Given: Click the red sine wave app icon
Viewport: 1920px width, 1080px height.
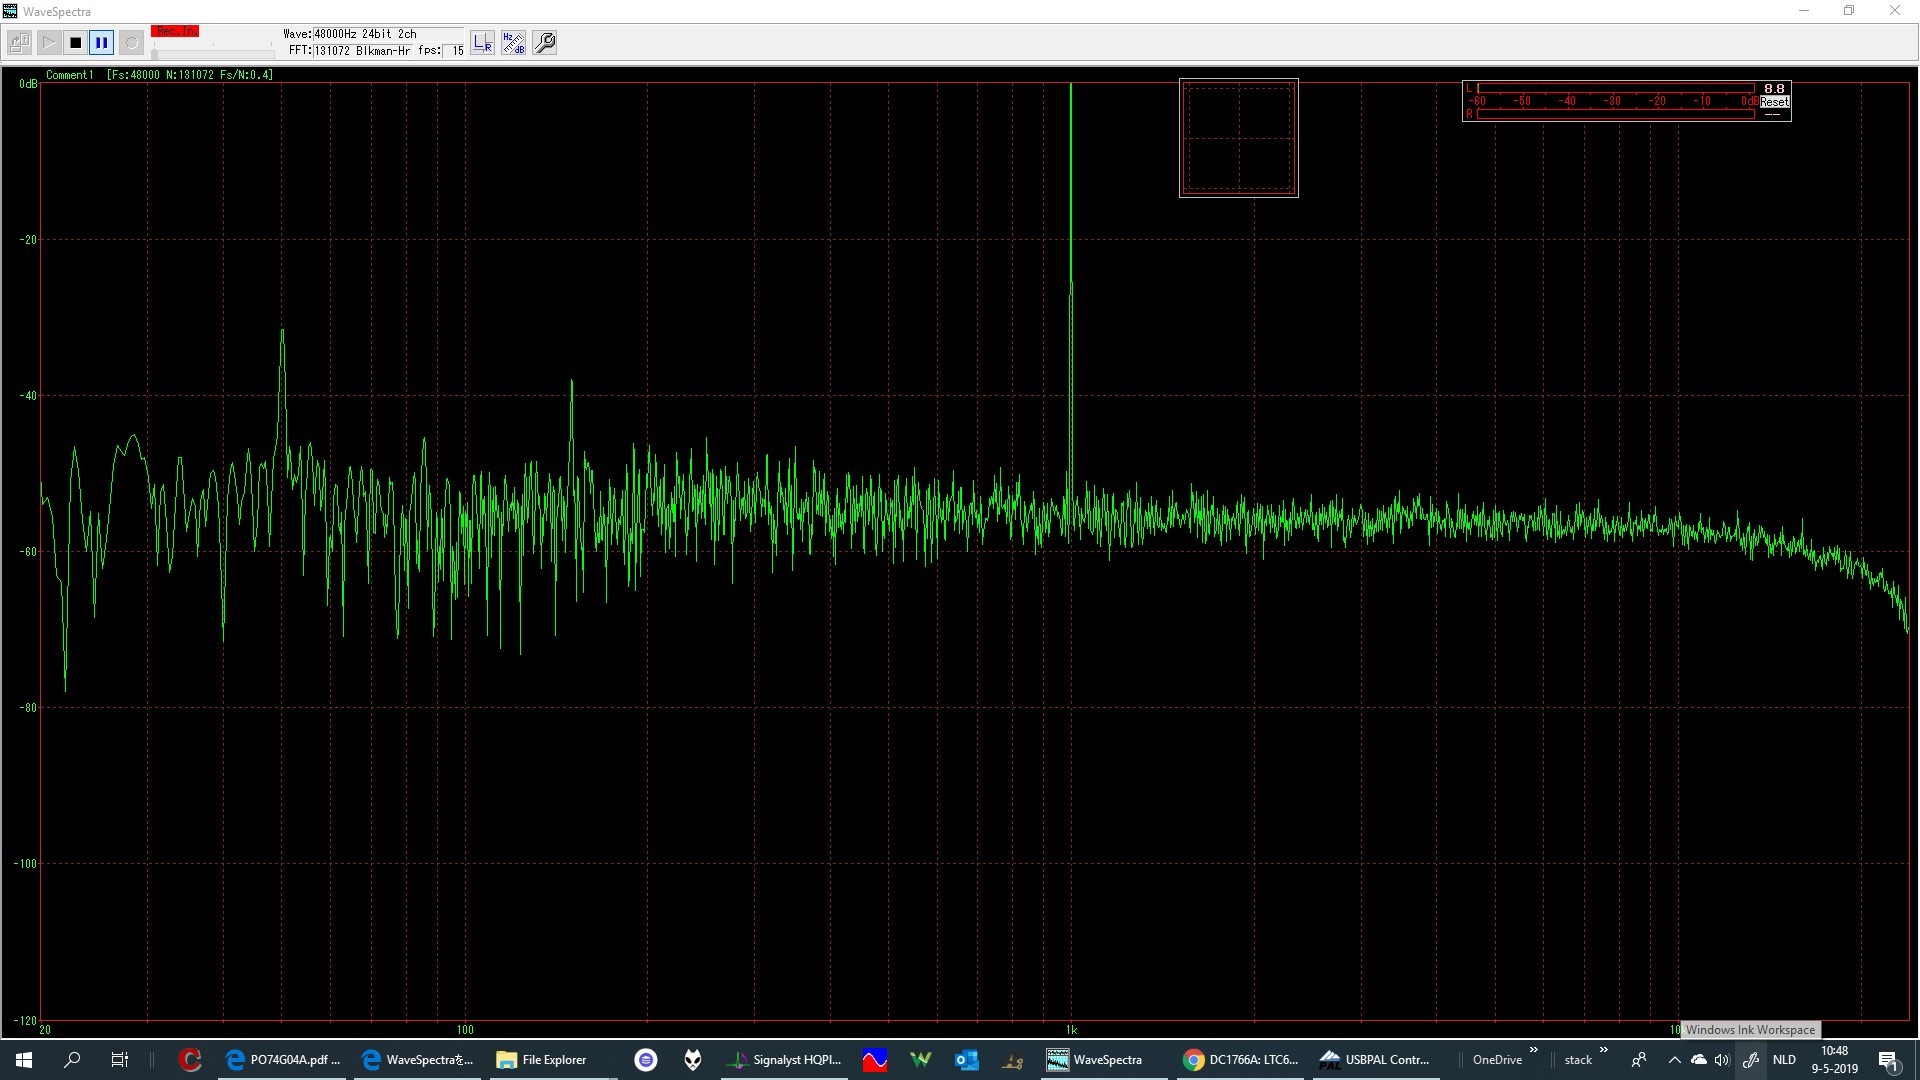Looking at the screenshot, I should coord(875,1060).
